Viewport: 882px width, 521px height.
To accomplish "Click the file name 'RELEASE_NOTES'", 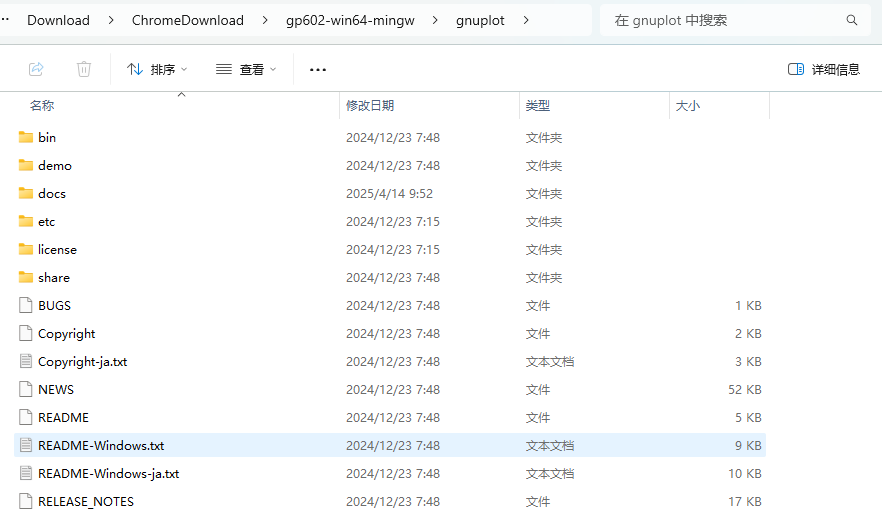I will point(86,502).
